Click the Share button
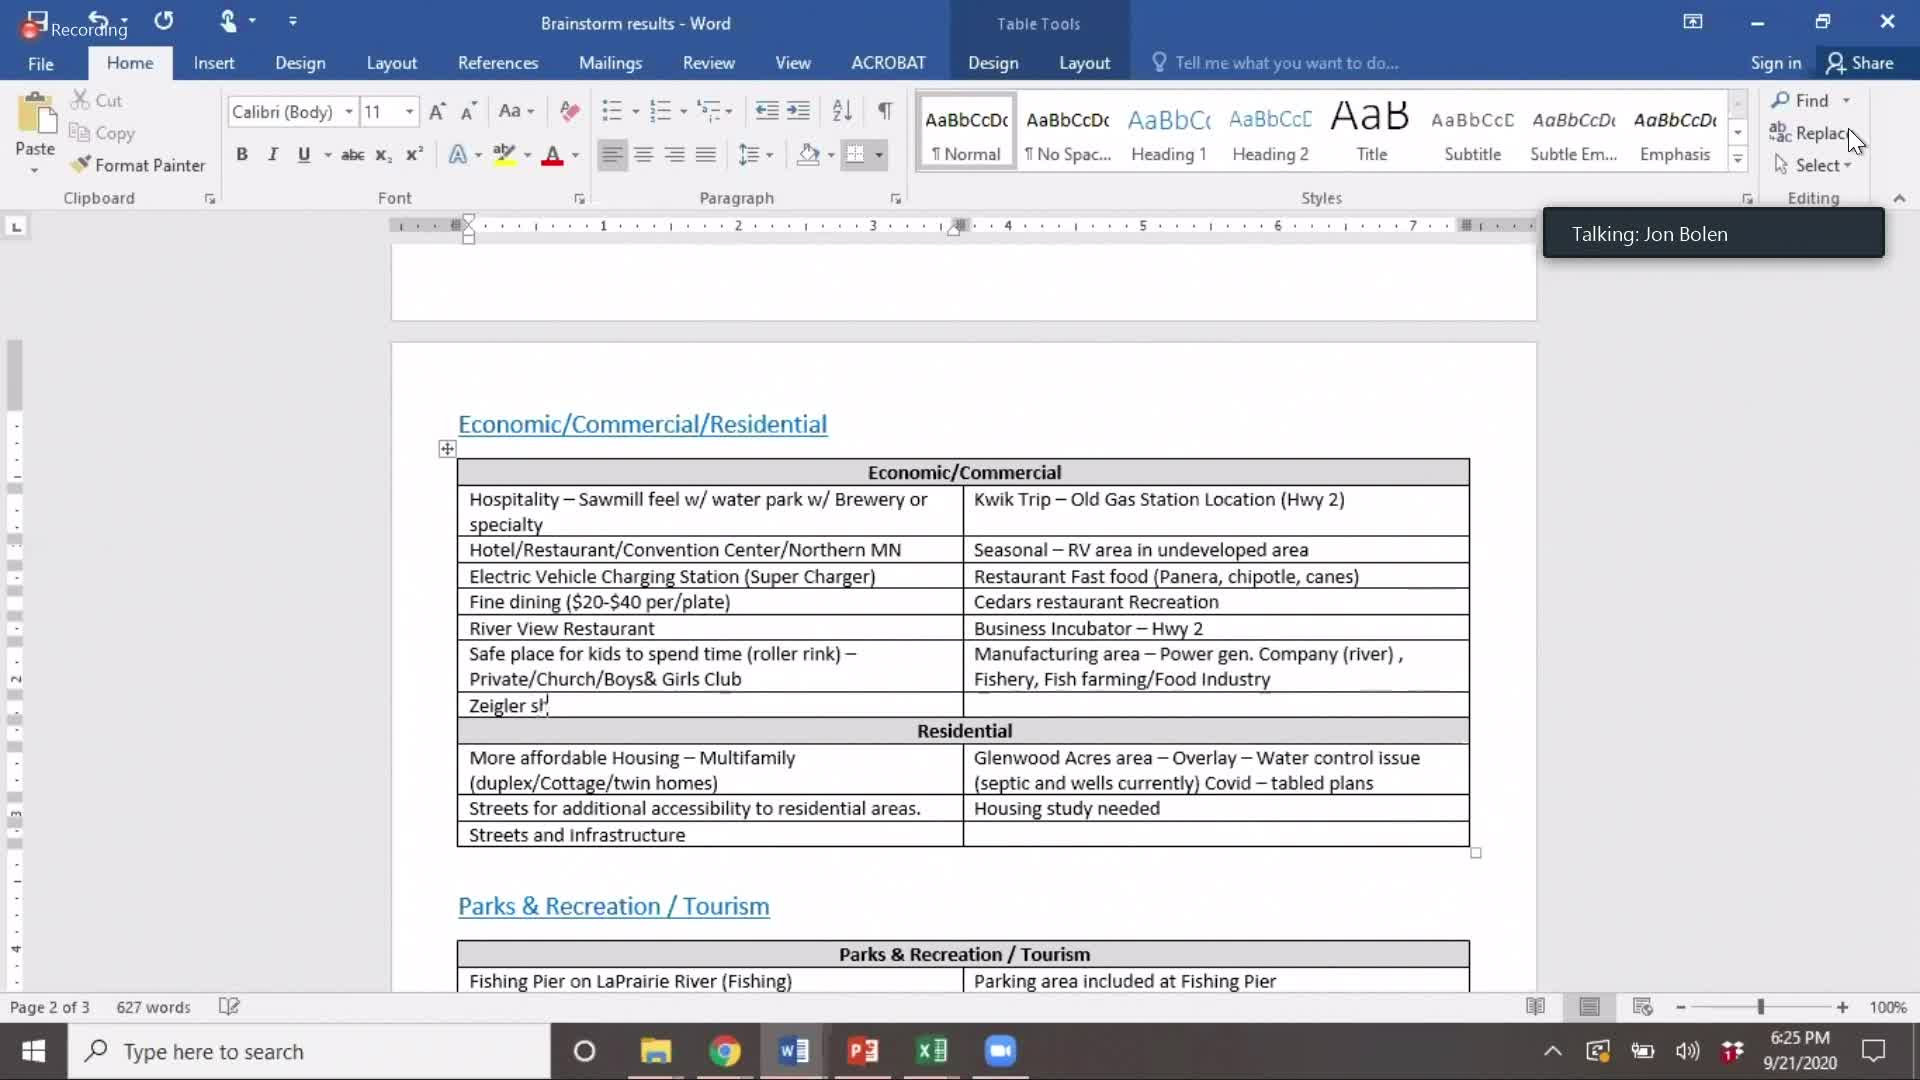The height and width of the screenshot is (1080, 1920). (1859, 63)
